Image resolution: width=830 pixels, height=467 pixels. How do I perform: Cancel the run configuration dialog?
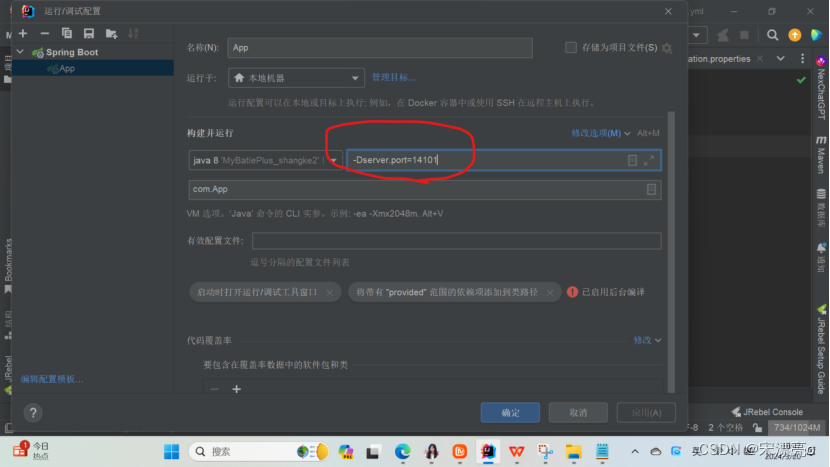(x=578, y=412)
